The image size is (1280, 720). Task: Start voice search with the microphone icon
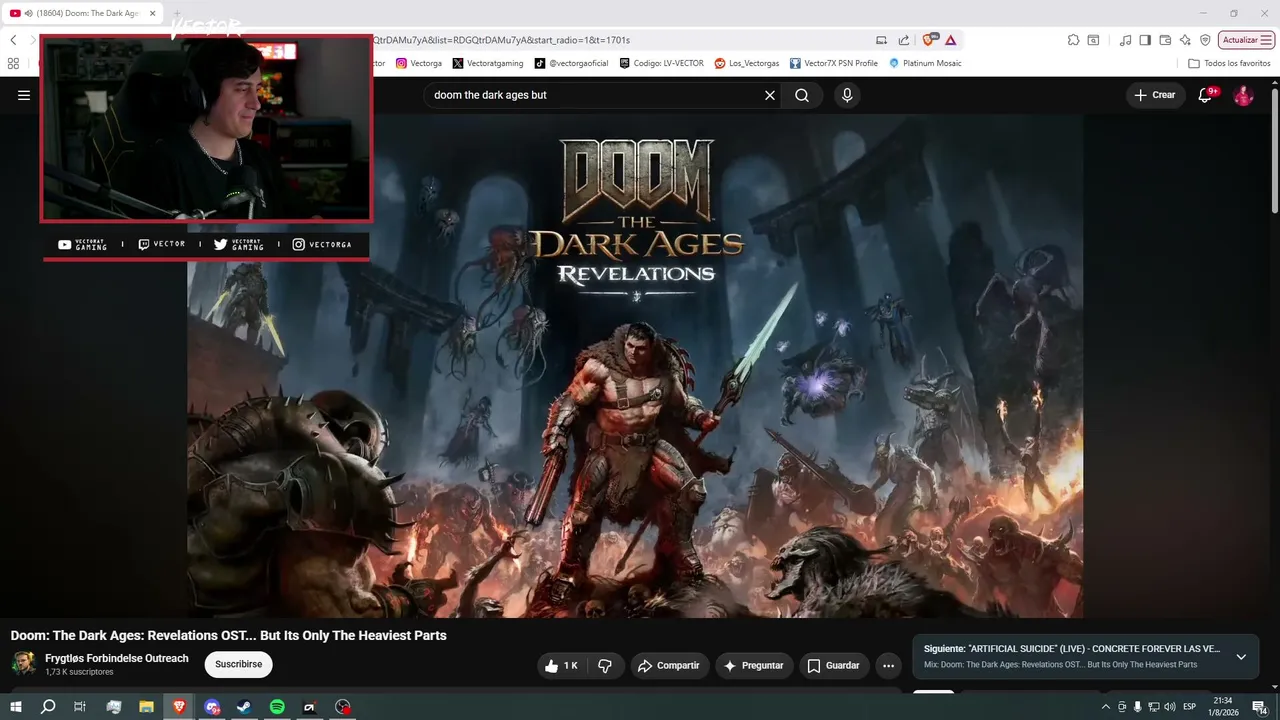pyautogui.click(x=847, y=95)
